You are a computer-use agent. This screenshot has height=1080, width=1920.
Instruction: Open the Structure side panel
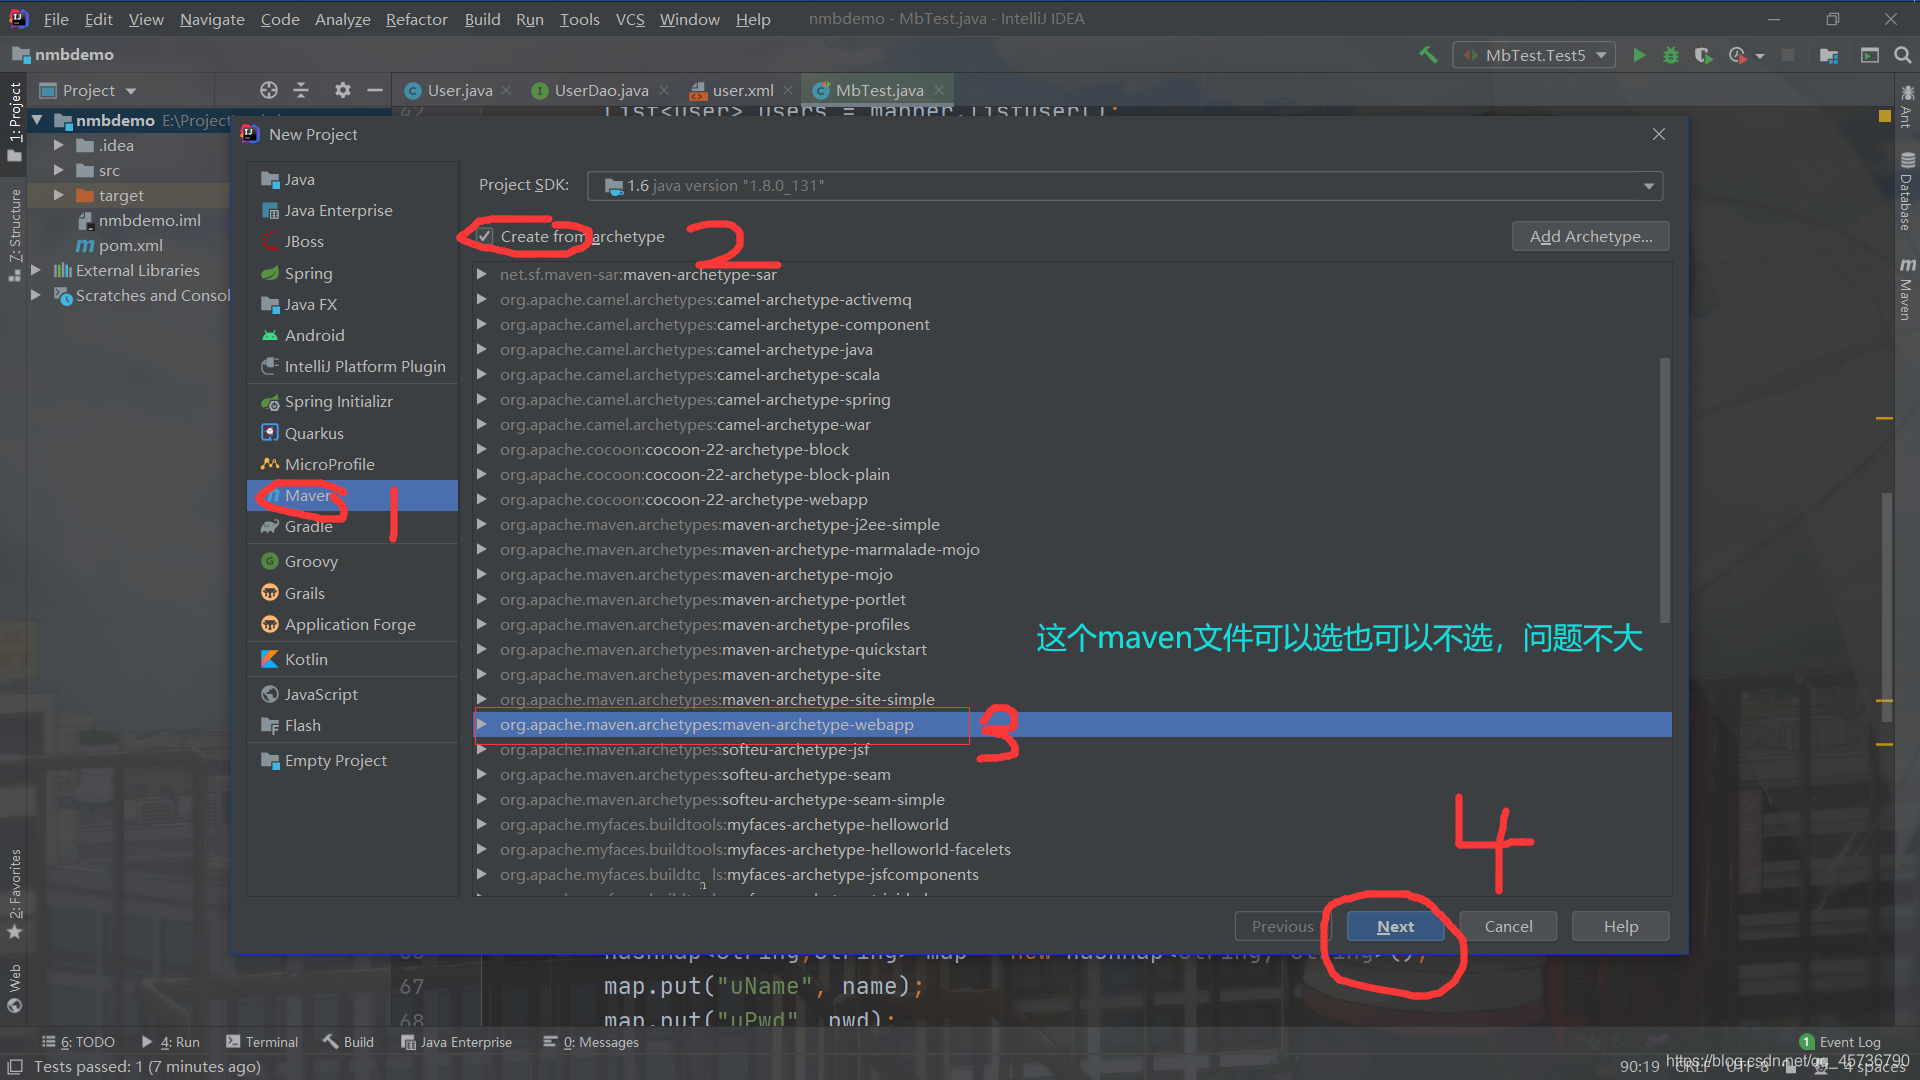[x=15, y=234]
